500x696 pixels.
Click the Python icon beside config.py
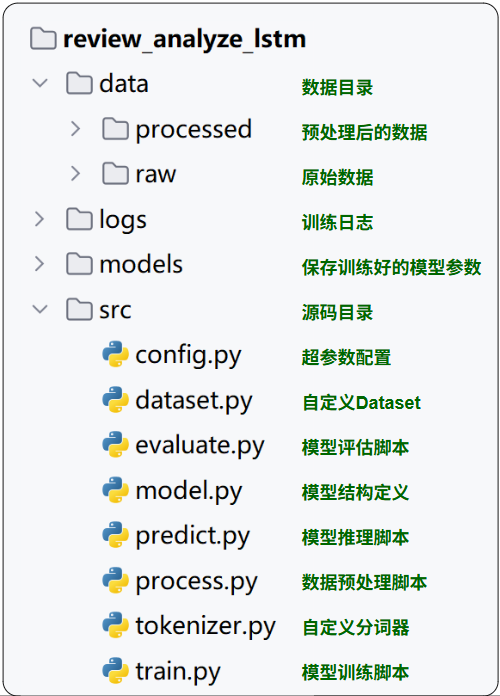(x=115, y=354)
